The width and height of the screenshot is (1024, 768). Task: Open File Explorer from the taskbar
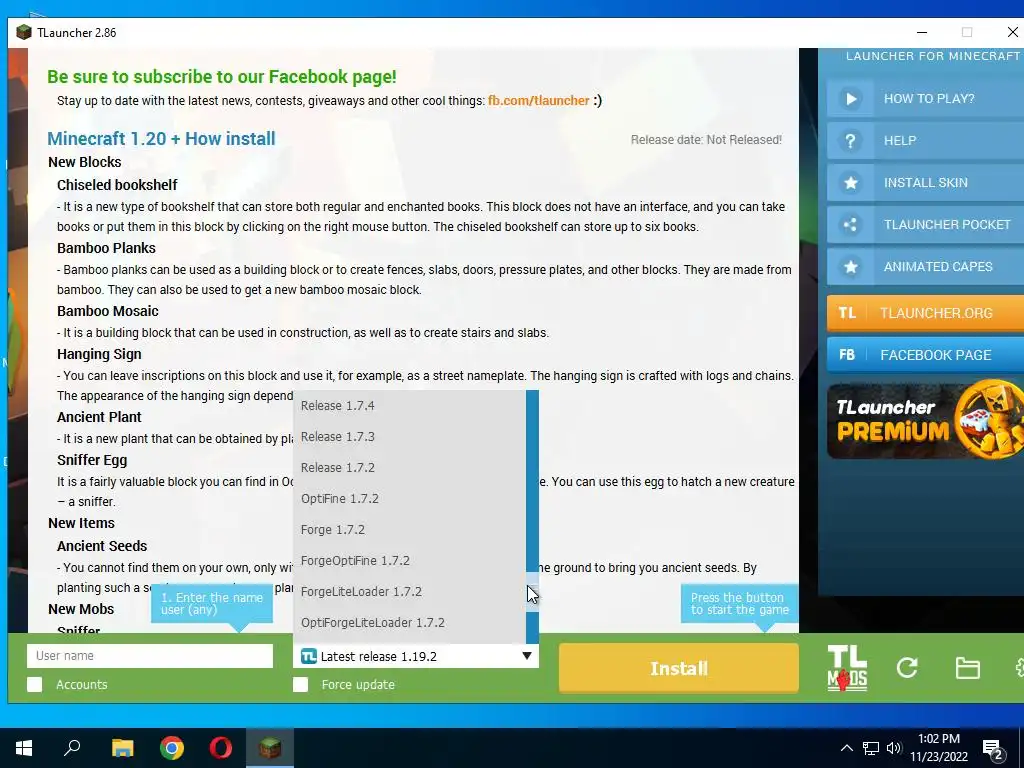(122, 748)
